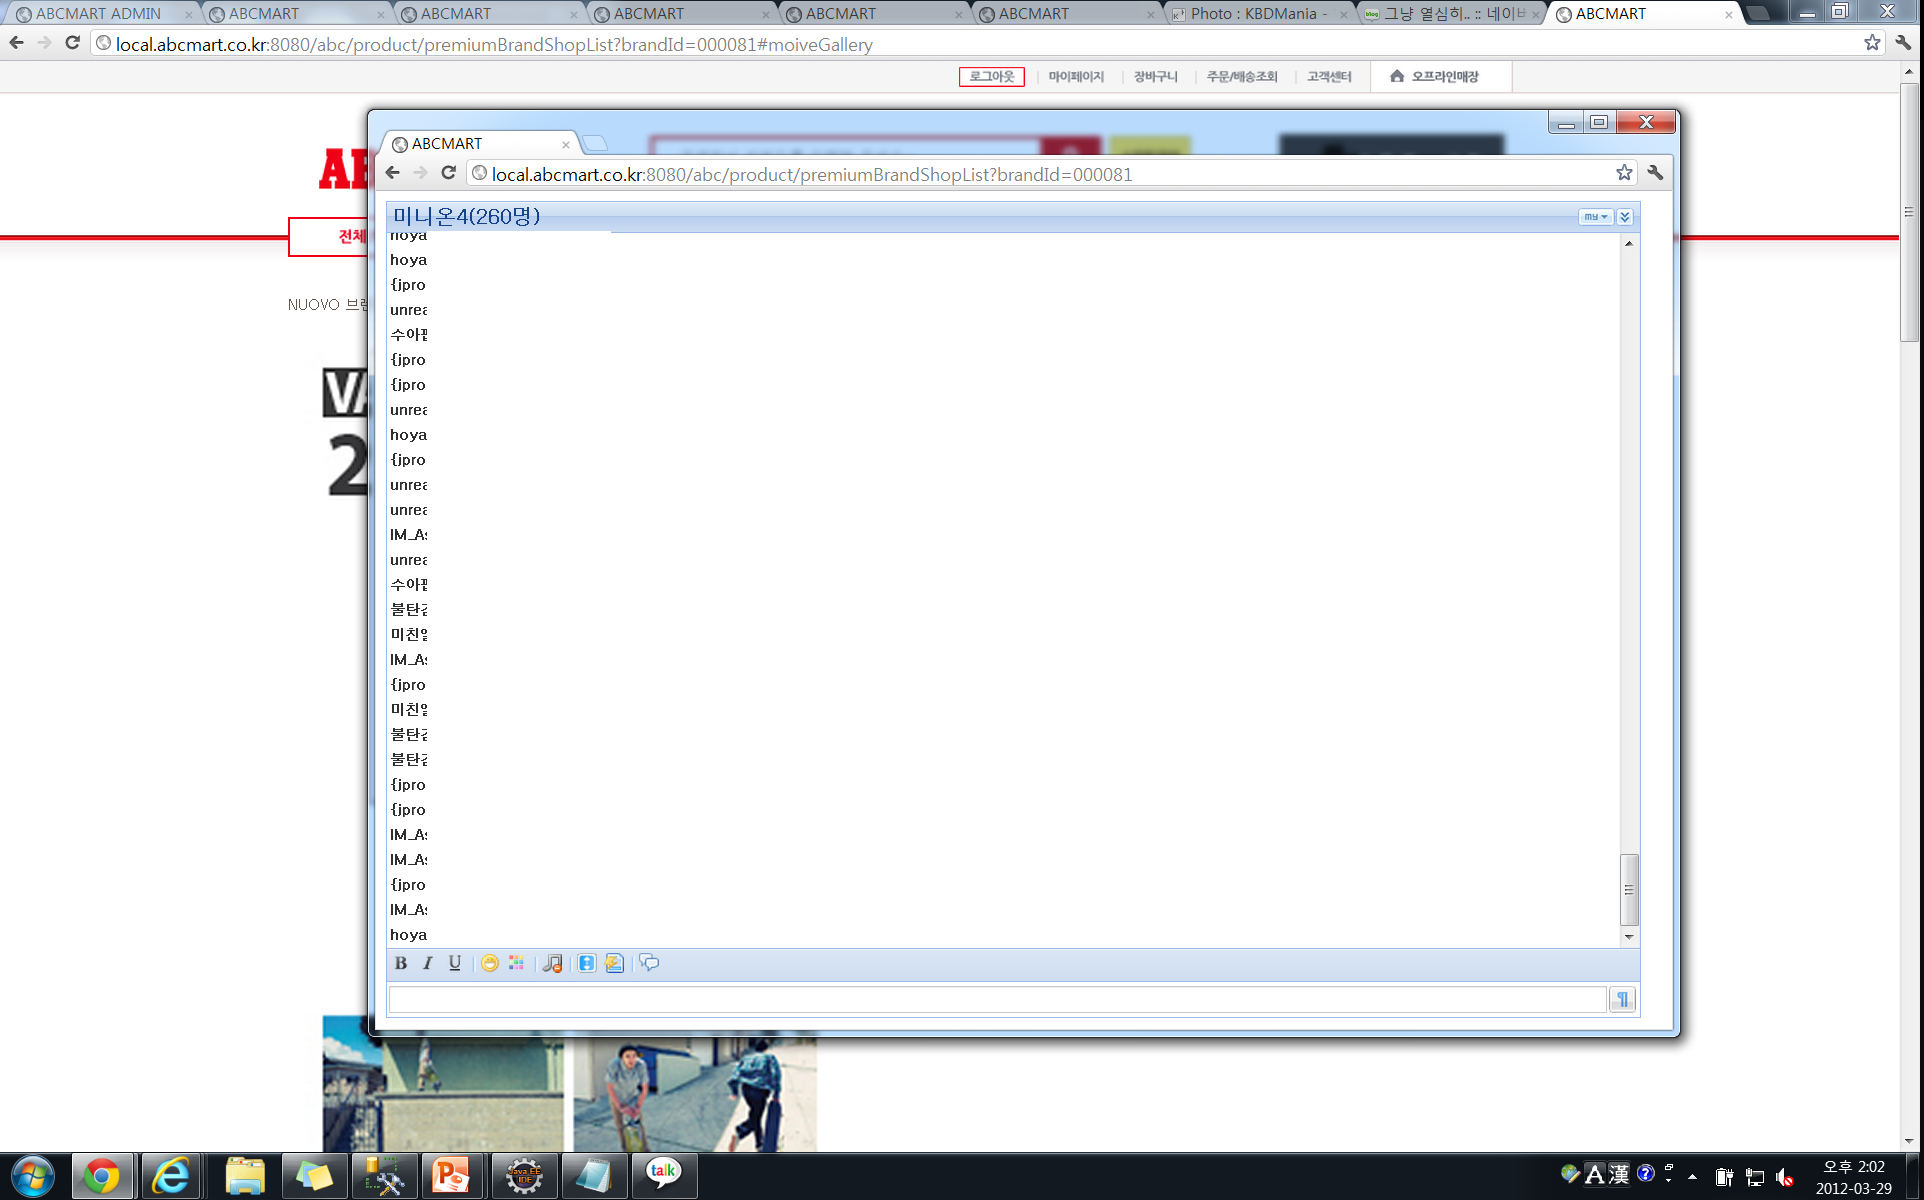The width and height of the screenshot is (1924, 1200).
Task: Click the chat list scrollbar thumb
Action: (x=1629, y=889)
